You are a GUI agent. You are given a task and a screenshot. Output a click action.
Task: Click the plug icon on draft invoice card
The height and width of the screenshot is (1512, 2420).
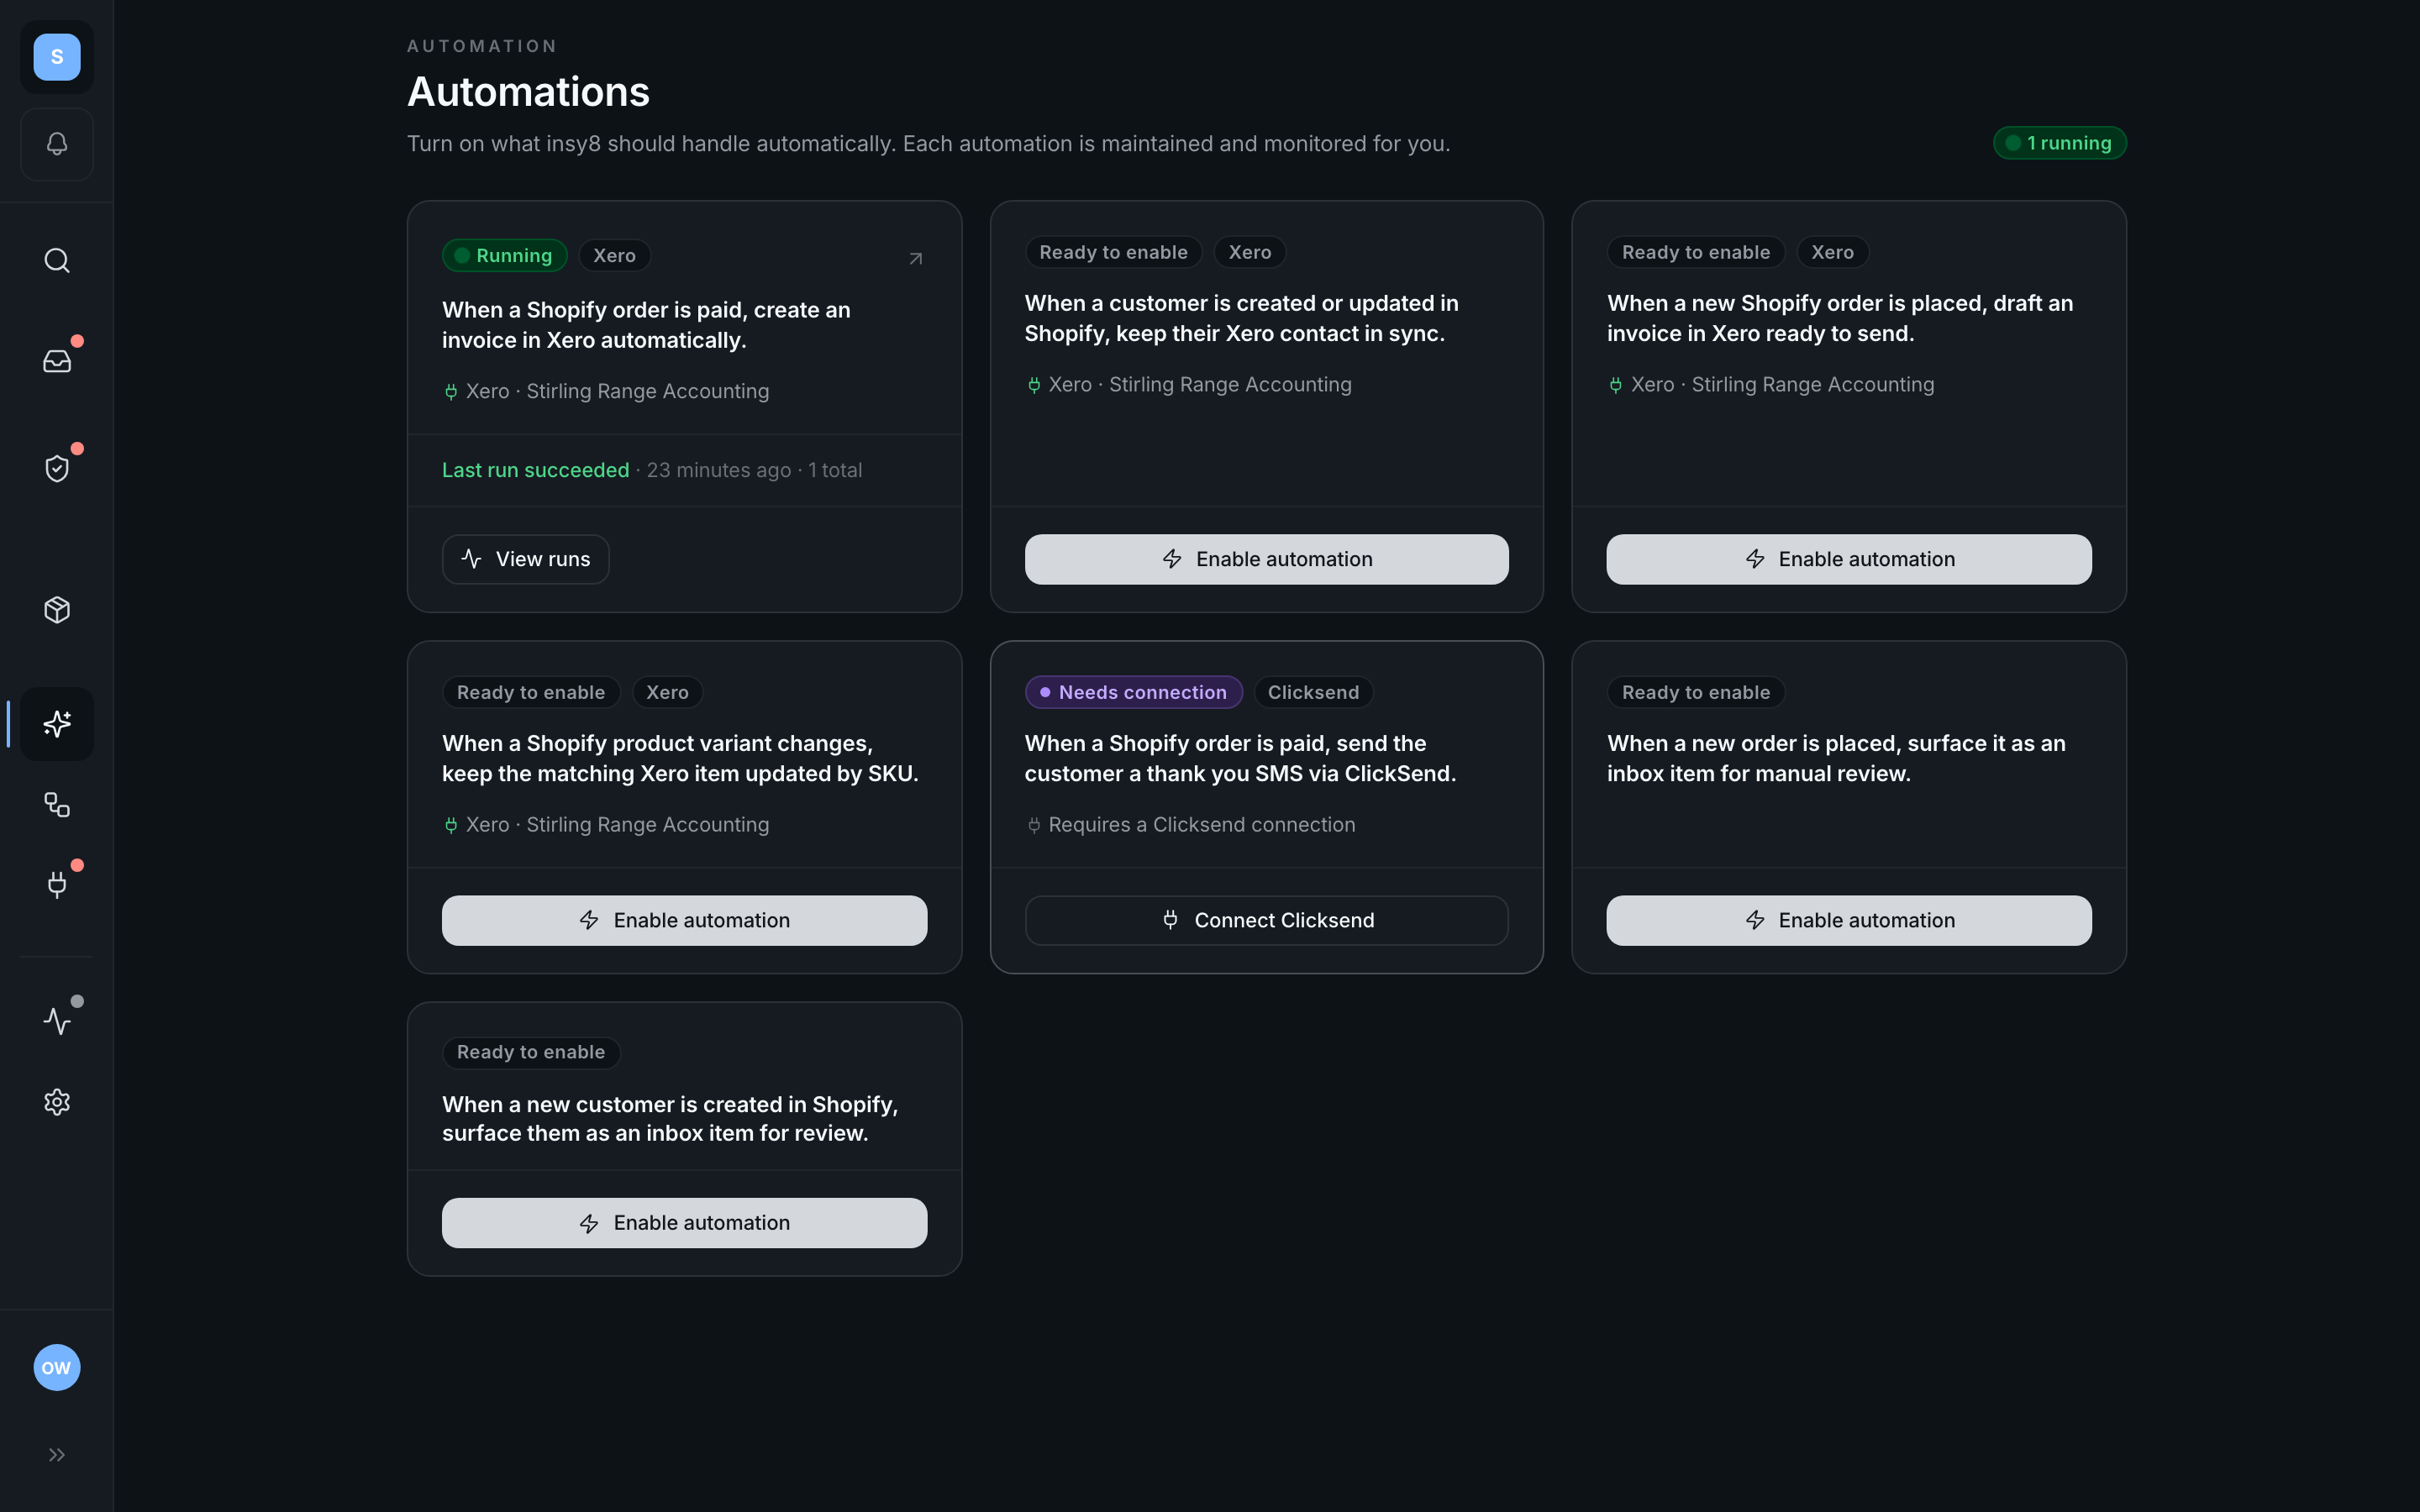tap(1616, 385)
